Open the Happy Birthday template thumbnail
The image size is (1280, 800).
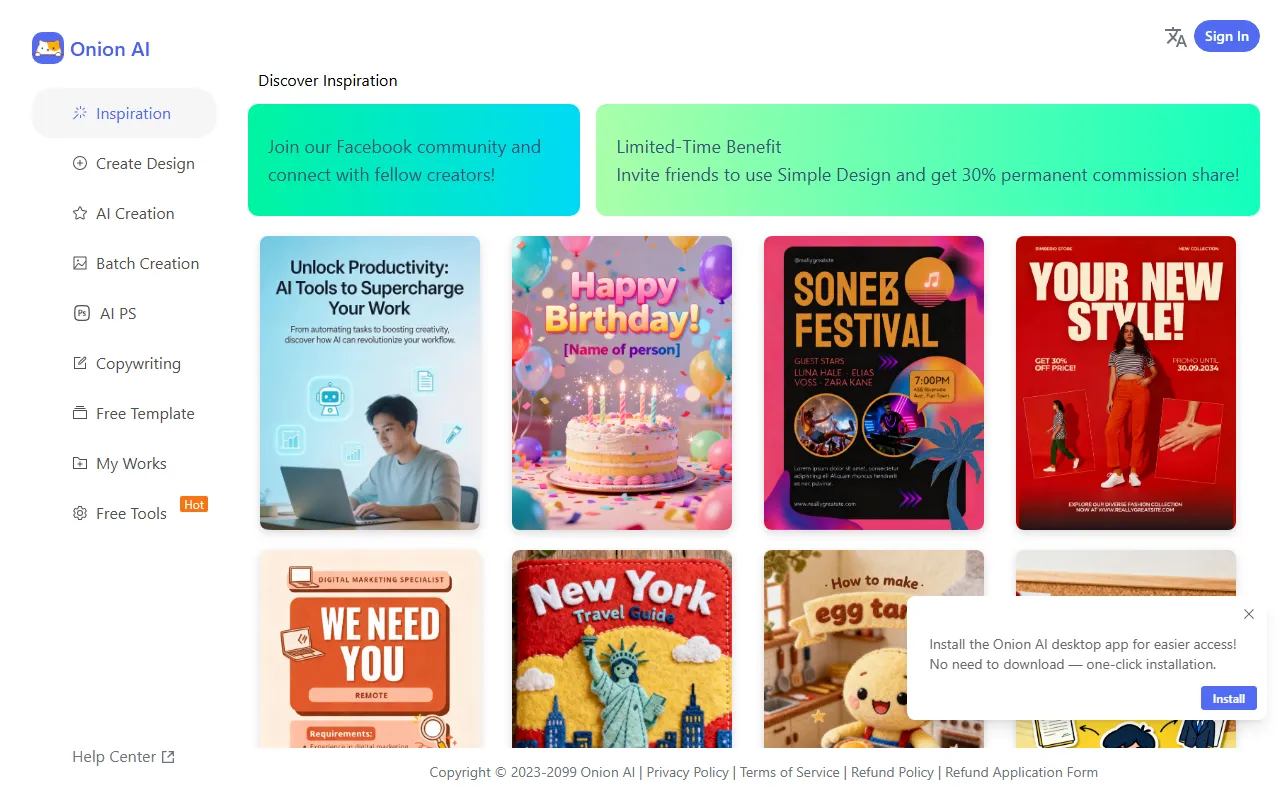622,383
